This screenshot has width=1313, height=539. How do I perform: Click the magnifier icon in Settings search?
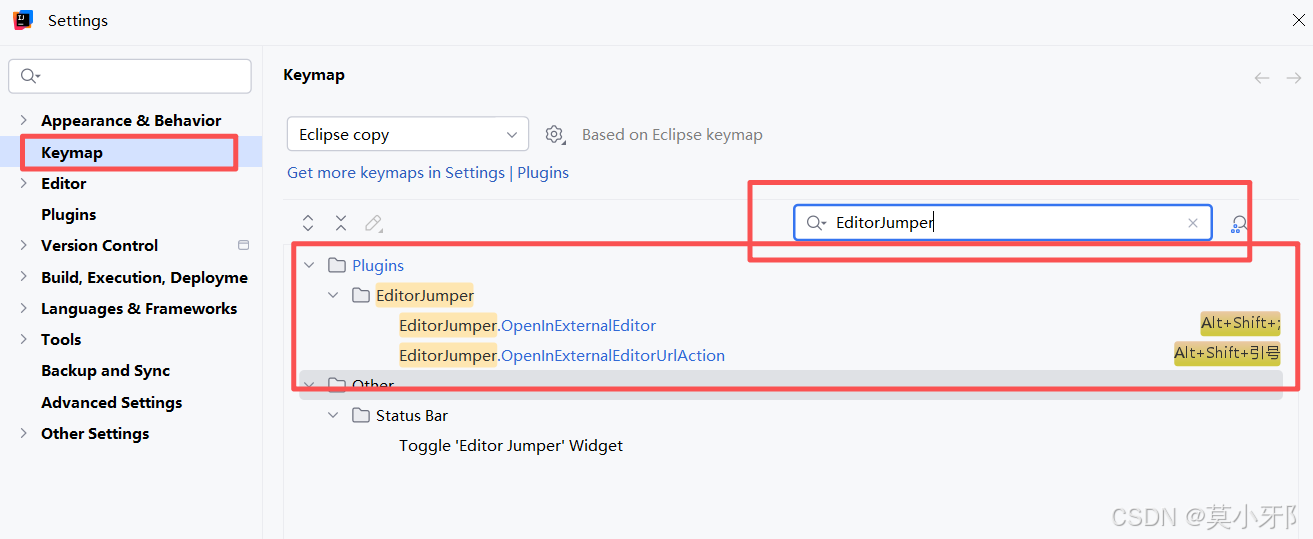(x=30, y=76)
